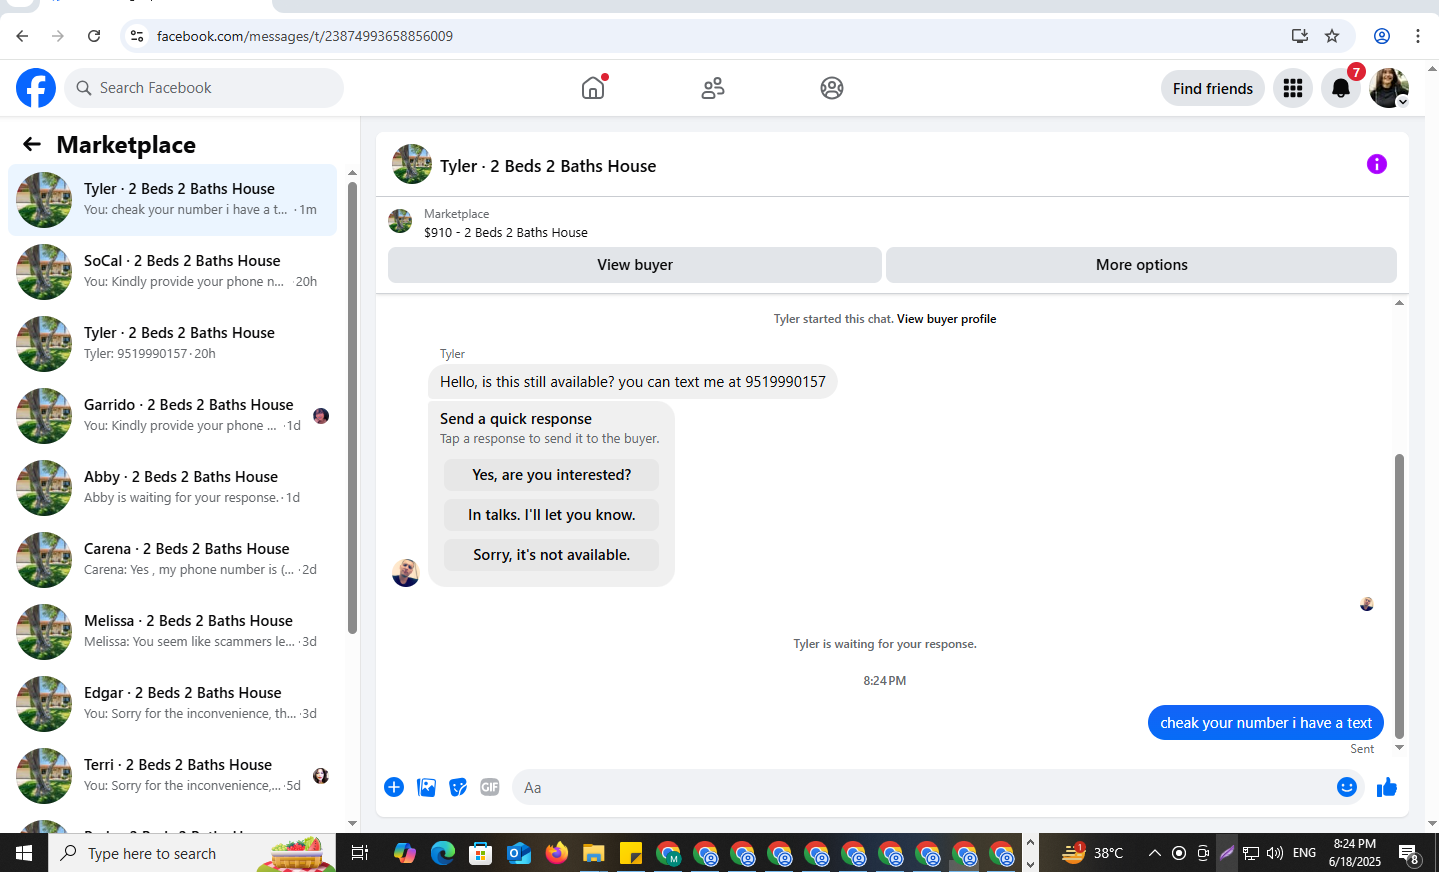Send quick response "Sorry, it's not available."
Screen dimensions: 1439x872
(552, 555)
